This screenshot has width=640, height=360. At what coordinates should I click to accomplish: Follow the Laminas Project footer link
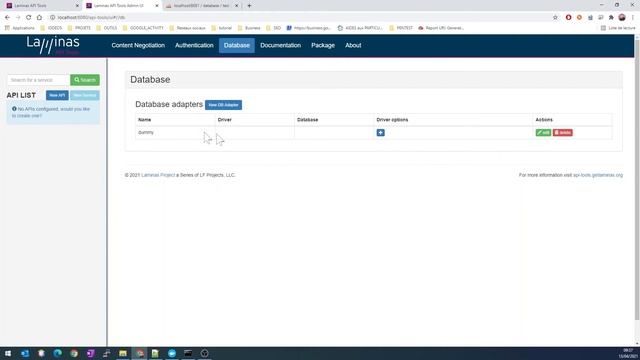[158, 175]
